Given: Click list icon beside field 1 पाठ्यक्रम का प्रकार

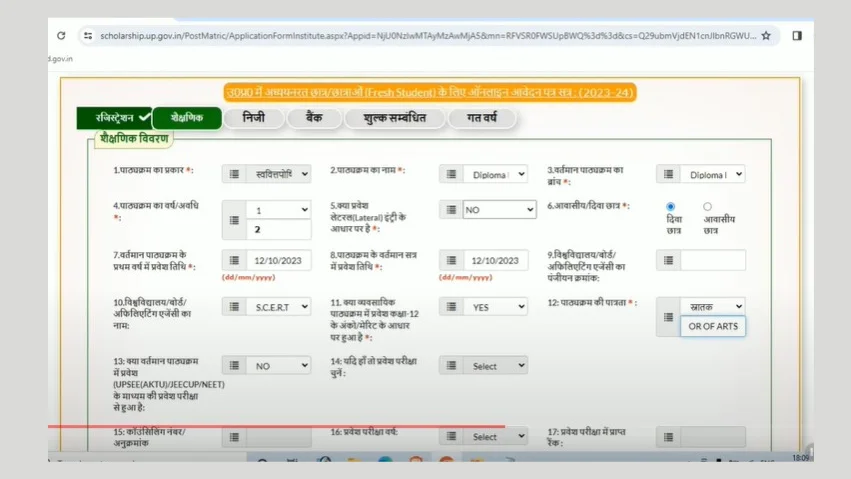Looking at the screenshot, I should (234, 174).
